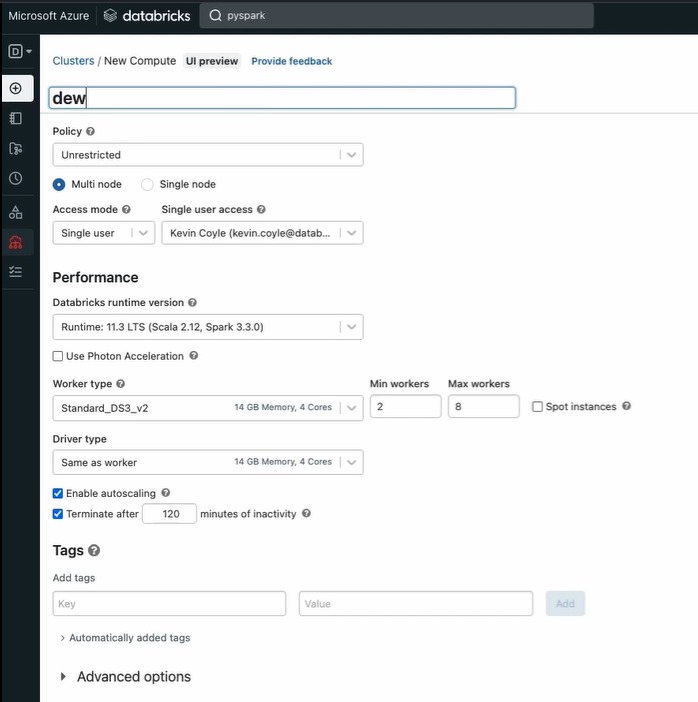698x702 pixels.
Task: Select the Multi node option
Action: 59,184
